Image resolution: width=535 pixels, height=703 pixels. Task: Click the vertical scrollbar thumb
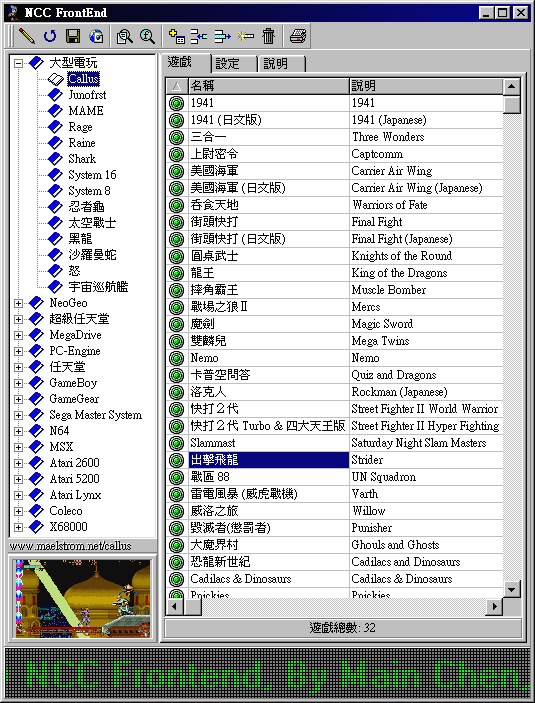(512, 104)
